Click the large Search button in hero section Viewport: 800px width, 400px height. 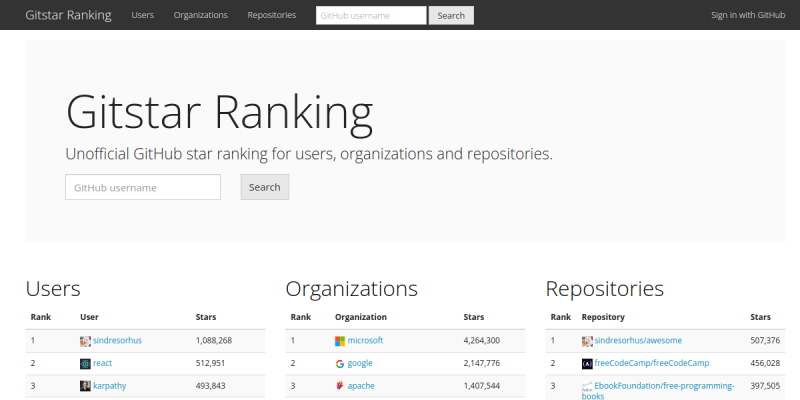tap(265, 187)
